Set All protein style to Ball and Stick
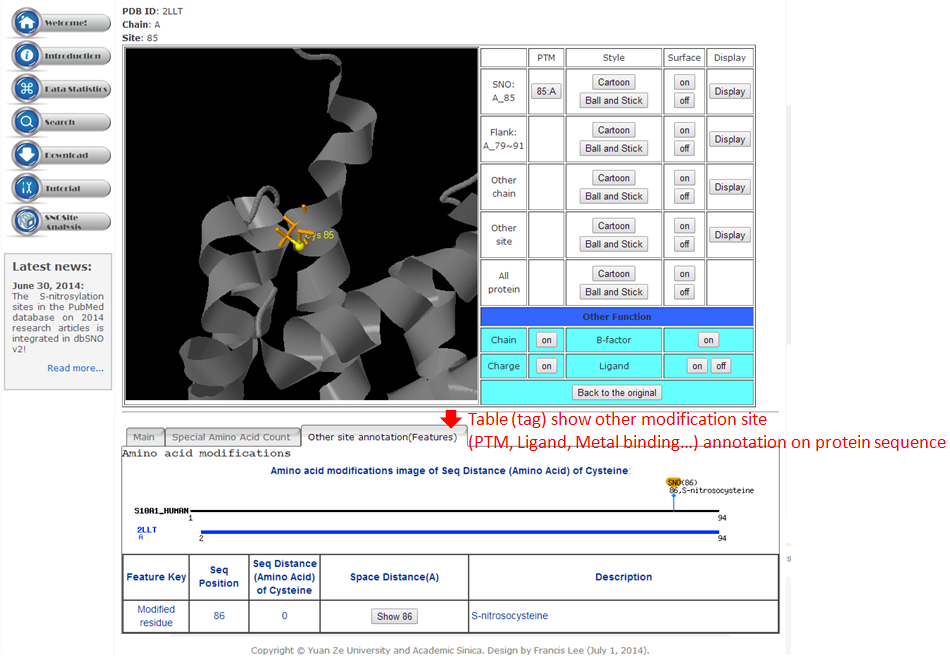Viewport: 950px width, 664px height. (x=614, y=292)
